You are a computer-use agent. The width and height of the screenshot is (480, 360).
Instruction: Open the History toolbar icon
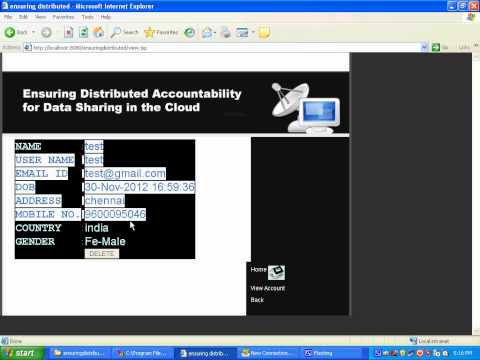190,32
